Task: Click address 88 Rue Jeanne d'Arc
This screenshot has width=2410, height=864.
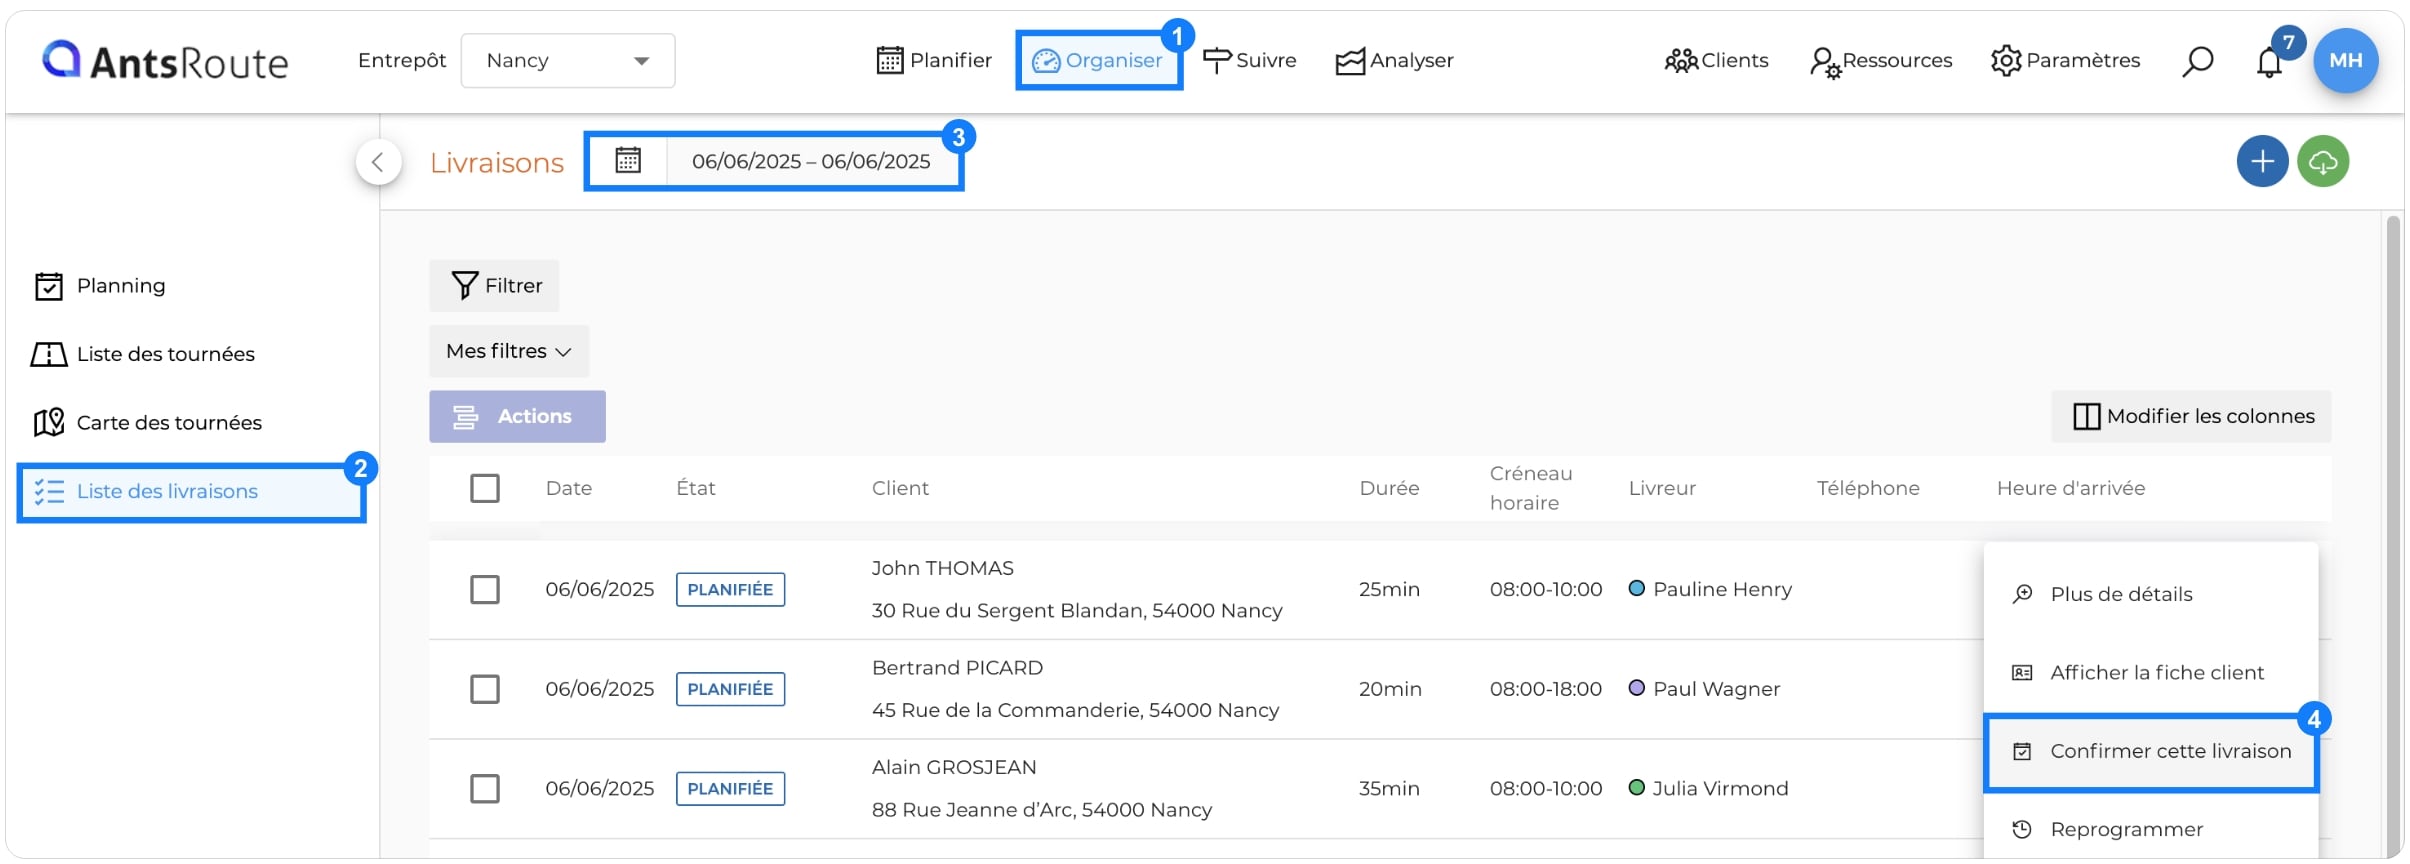Action: coord(1041,810)
